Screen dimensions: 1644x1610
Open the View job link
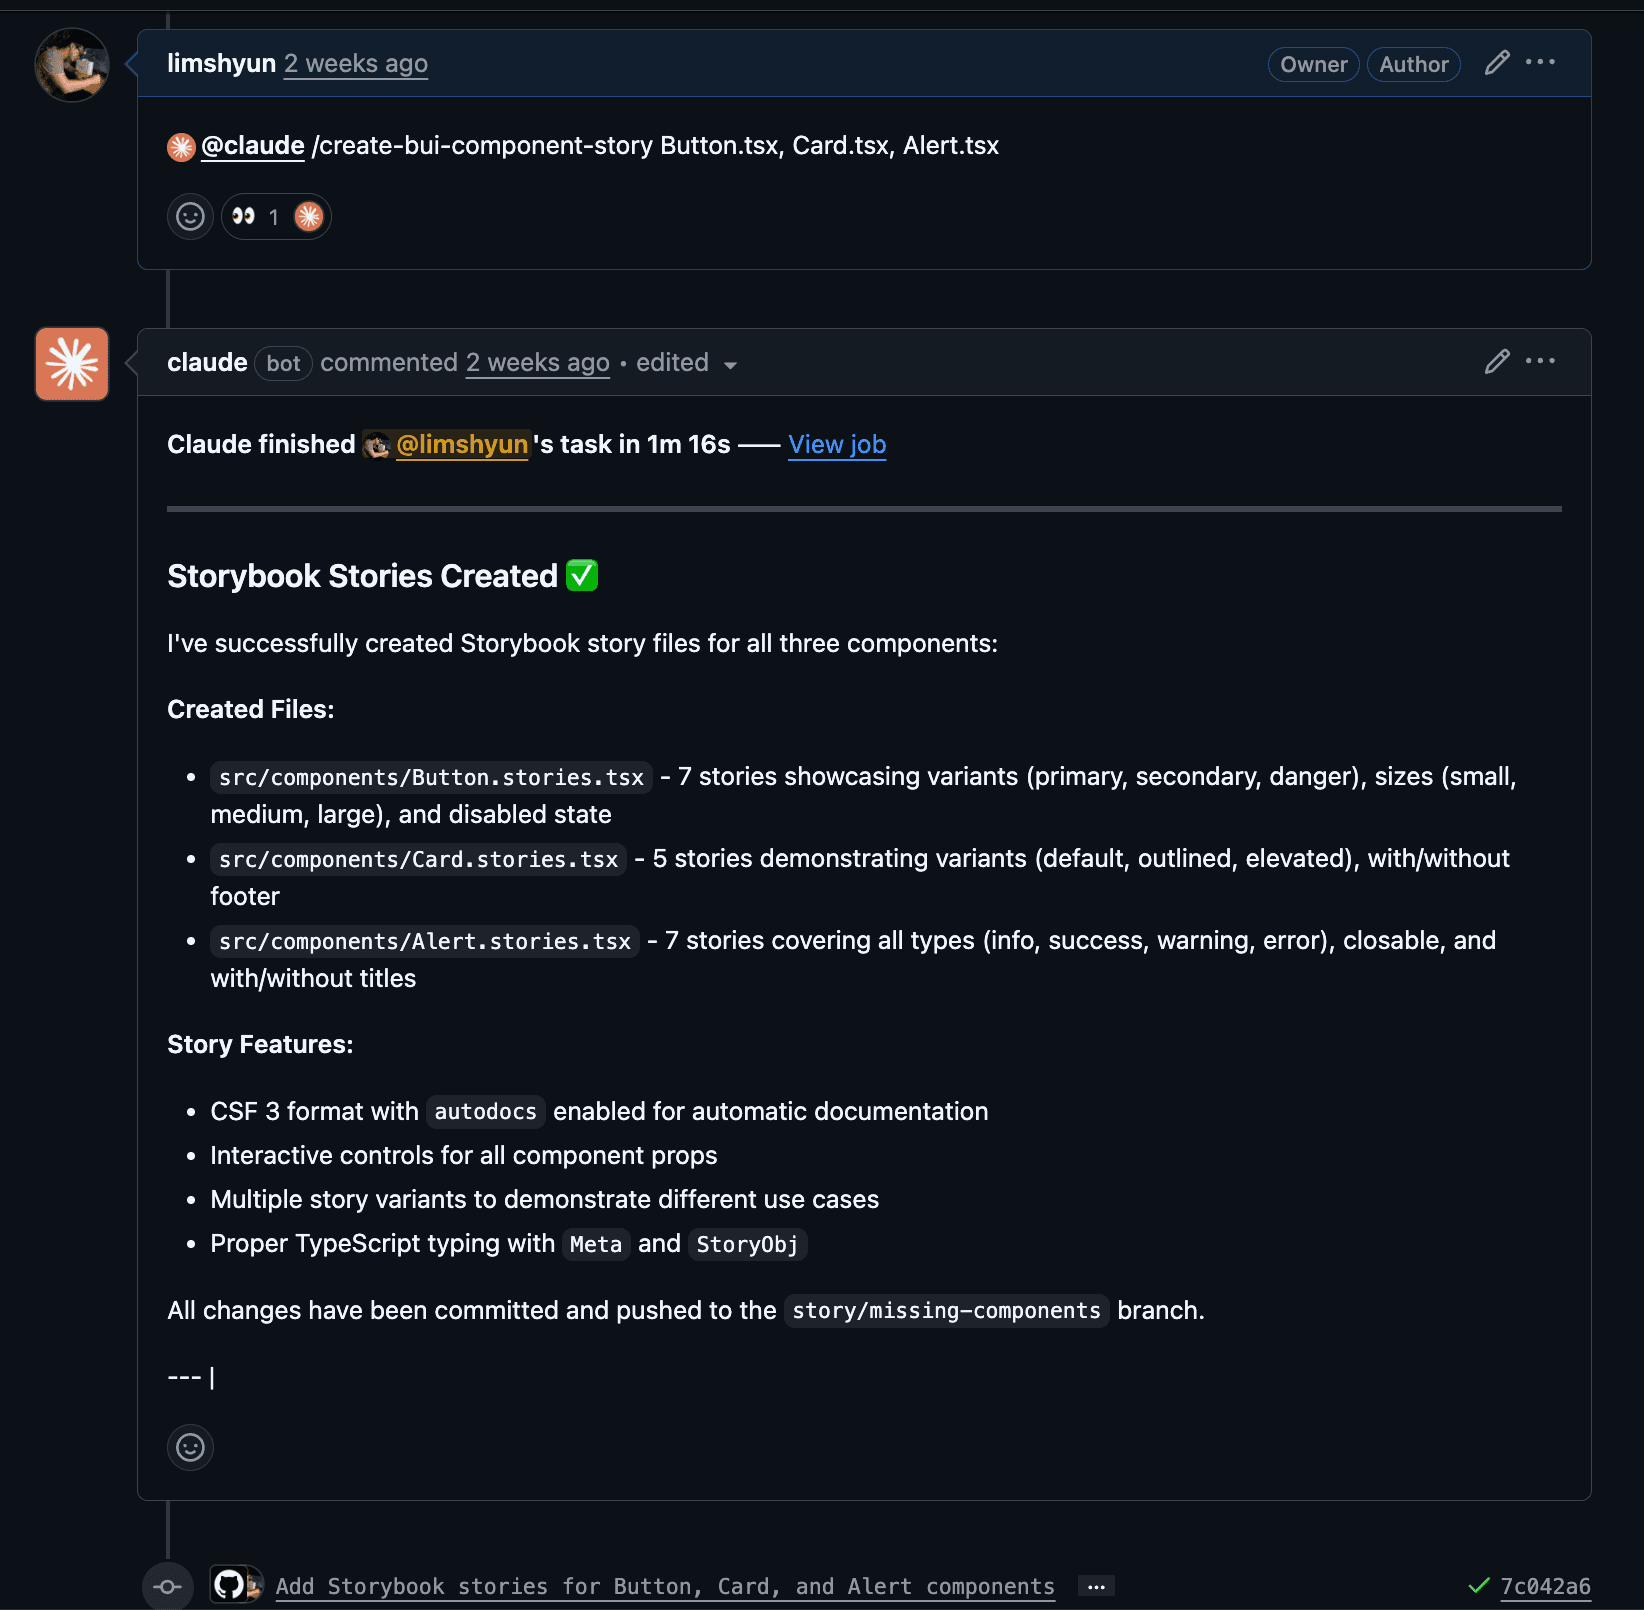coord(837,445)
